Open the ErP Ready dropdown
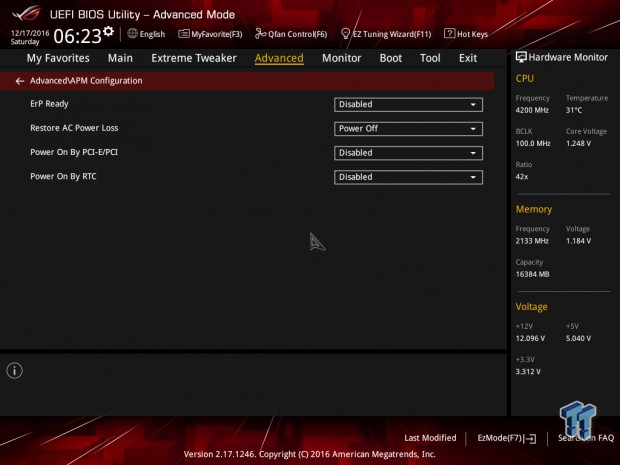620x465 pixels. pyautogui.click(x=408, y=105)
